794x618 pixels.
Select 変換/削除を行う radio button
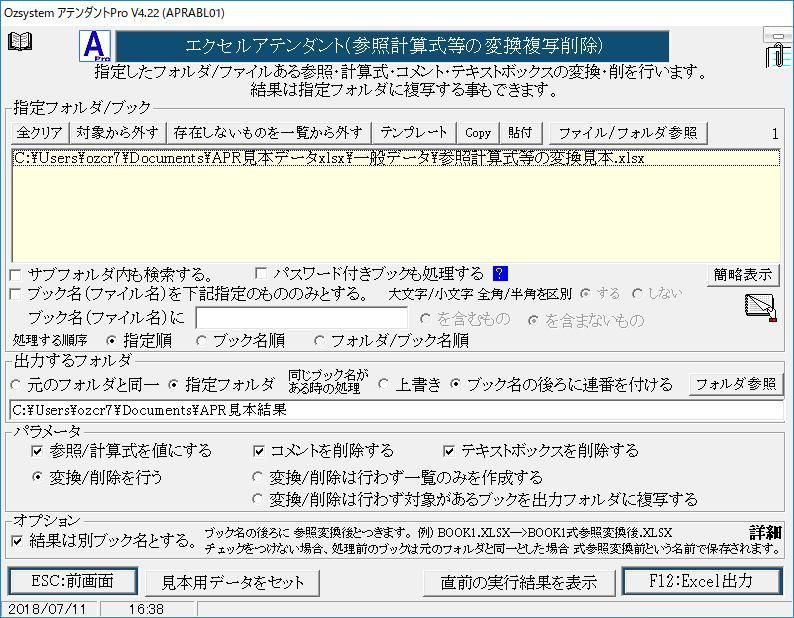click(x=37, y=477)
